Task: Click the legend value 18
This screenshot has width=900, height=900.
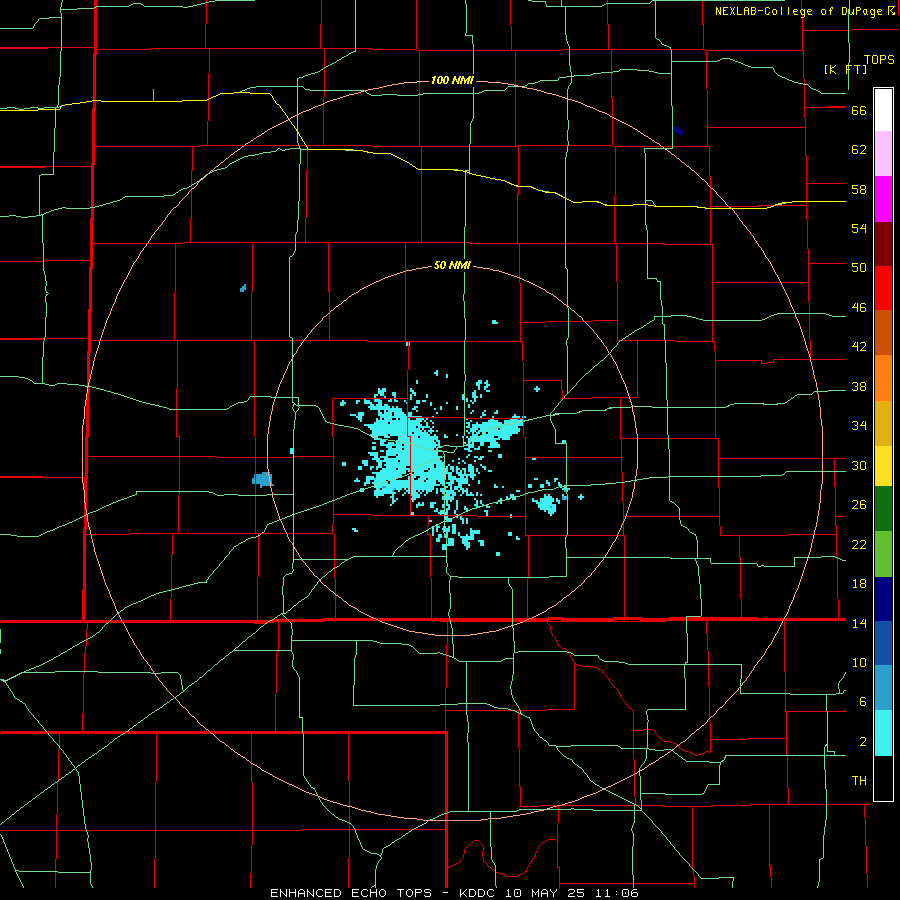Action: 859,584
